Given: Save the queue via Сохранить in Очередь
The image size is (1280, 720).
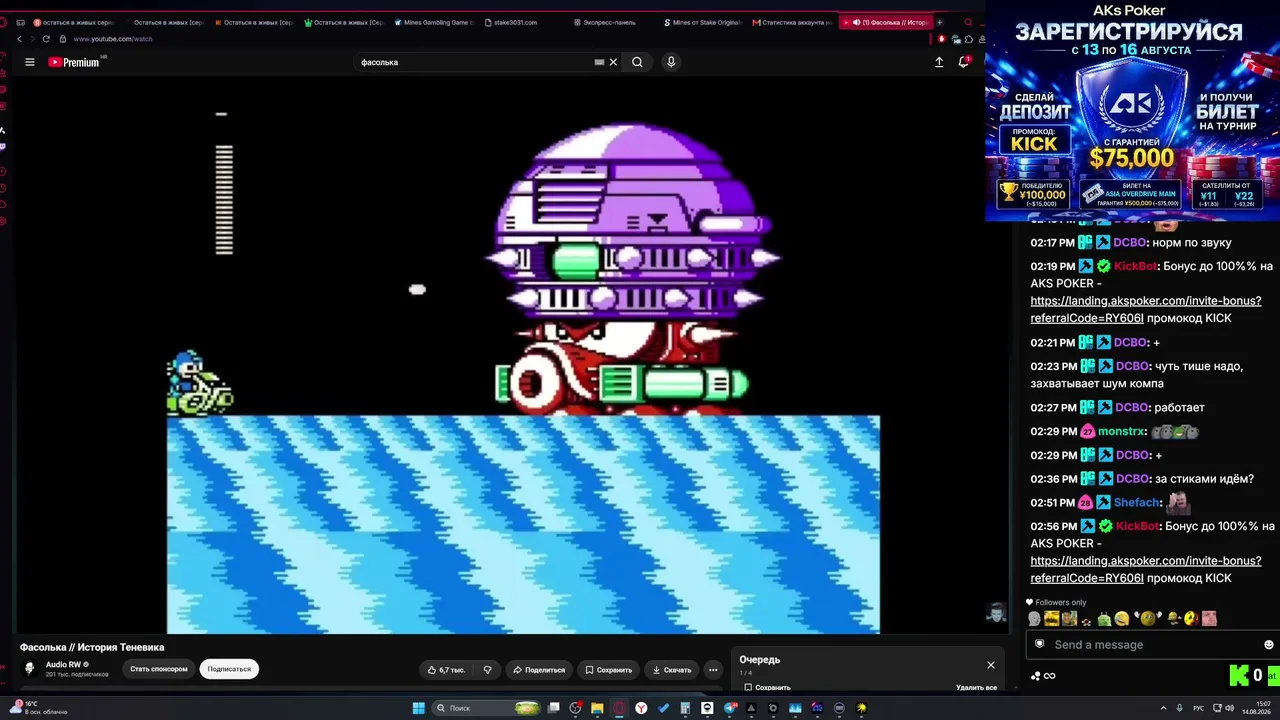Looking at the screenshot, I should point(767,688).
